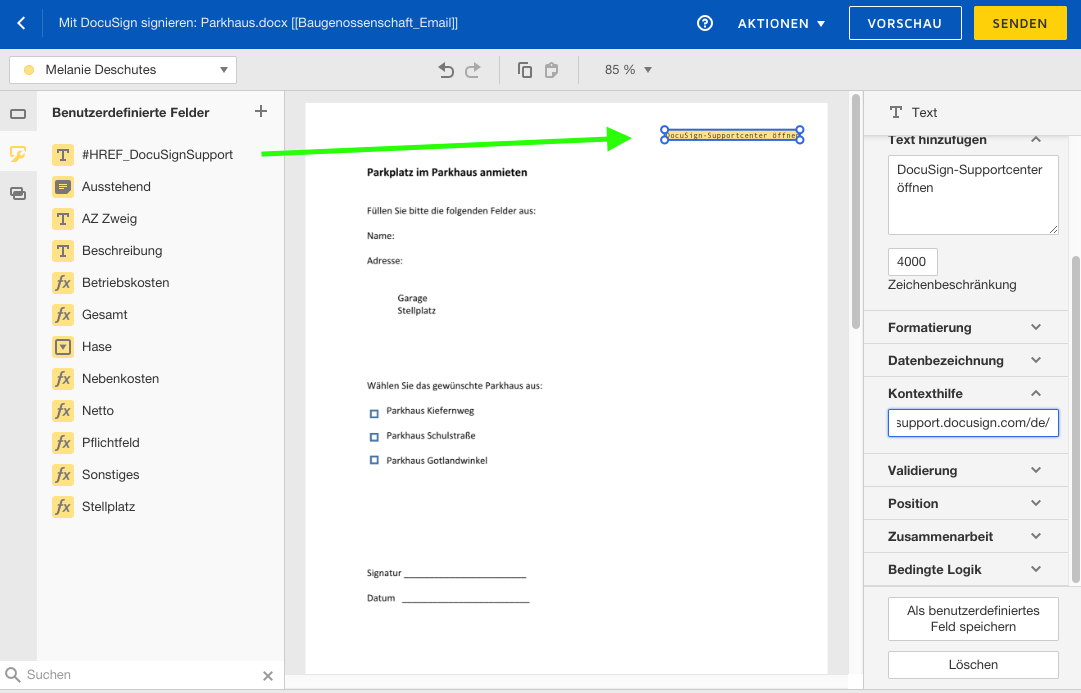Viewport: 1081px width, 693px height.
Task: Select the Copy icon in the toolbar
Action: point(524,69)
